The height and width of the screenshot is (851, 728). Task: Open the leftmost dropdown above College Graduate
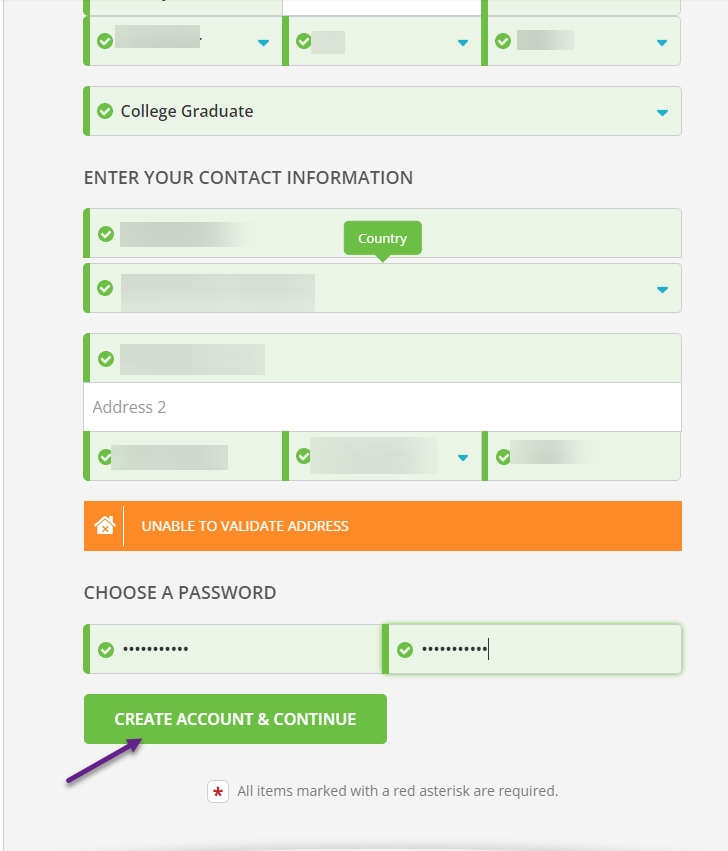[263, 42]
